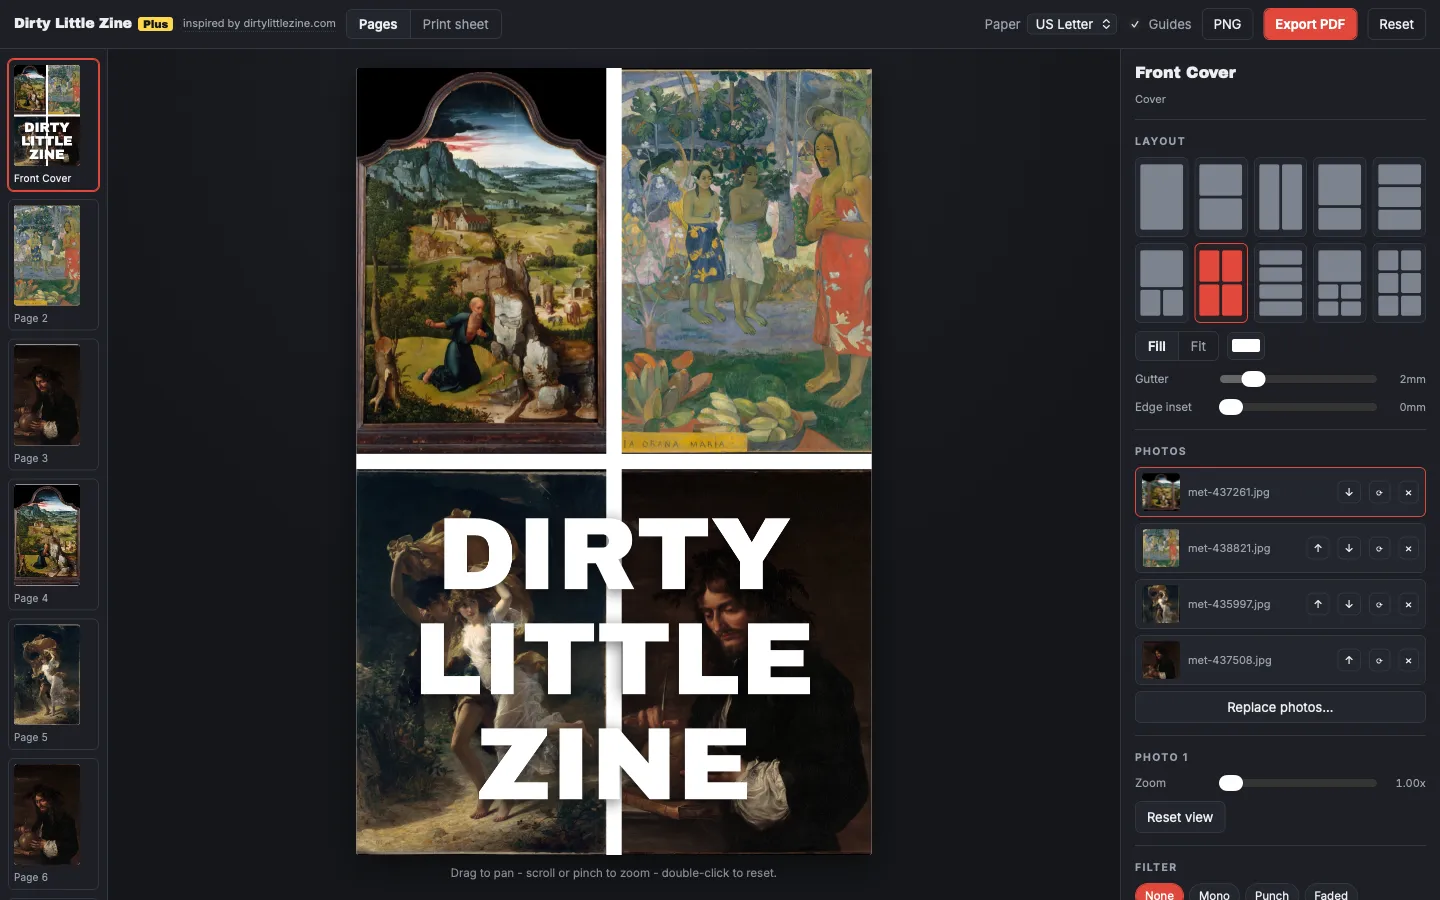The height and width of the screenshot is (900, 1440).
Task: Move met-435997.jpg down in the list
Action: click(1349, 604)
